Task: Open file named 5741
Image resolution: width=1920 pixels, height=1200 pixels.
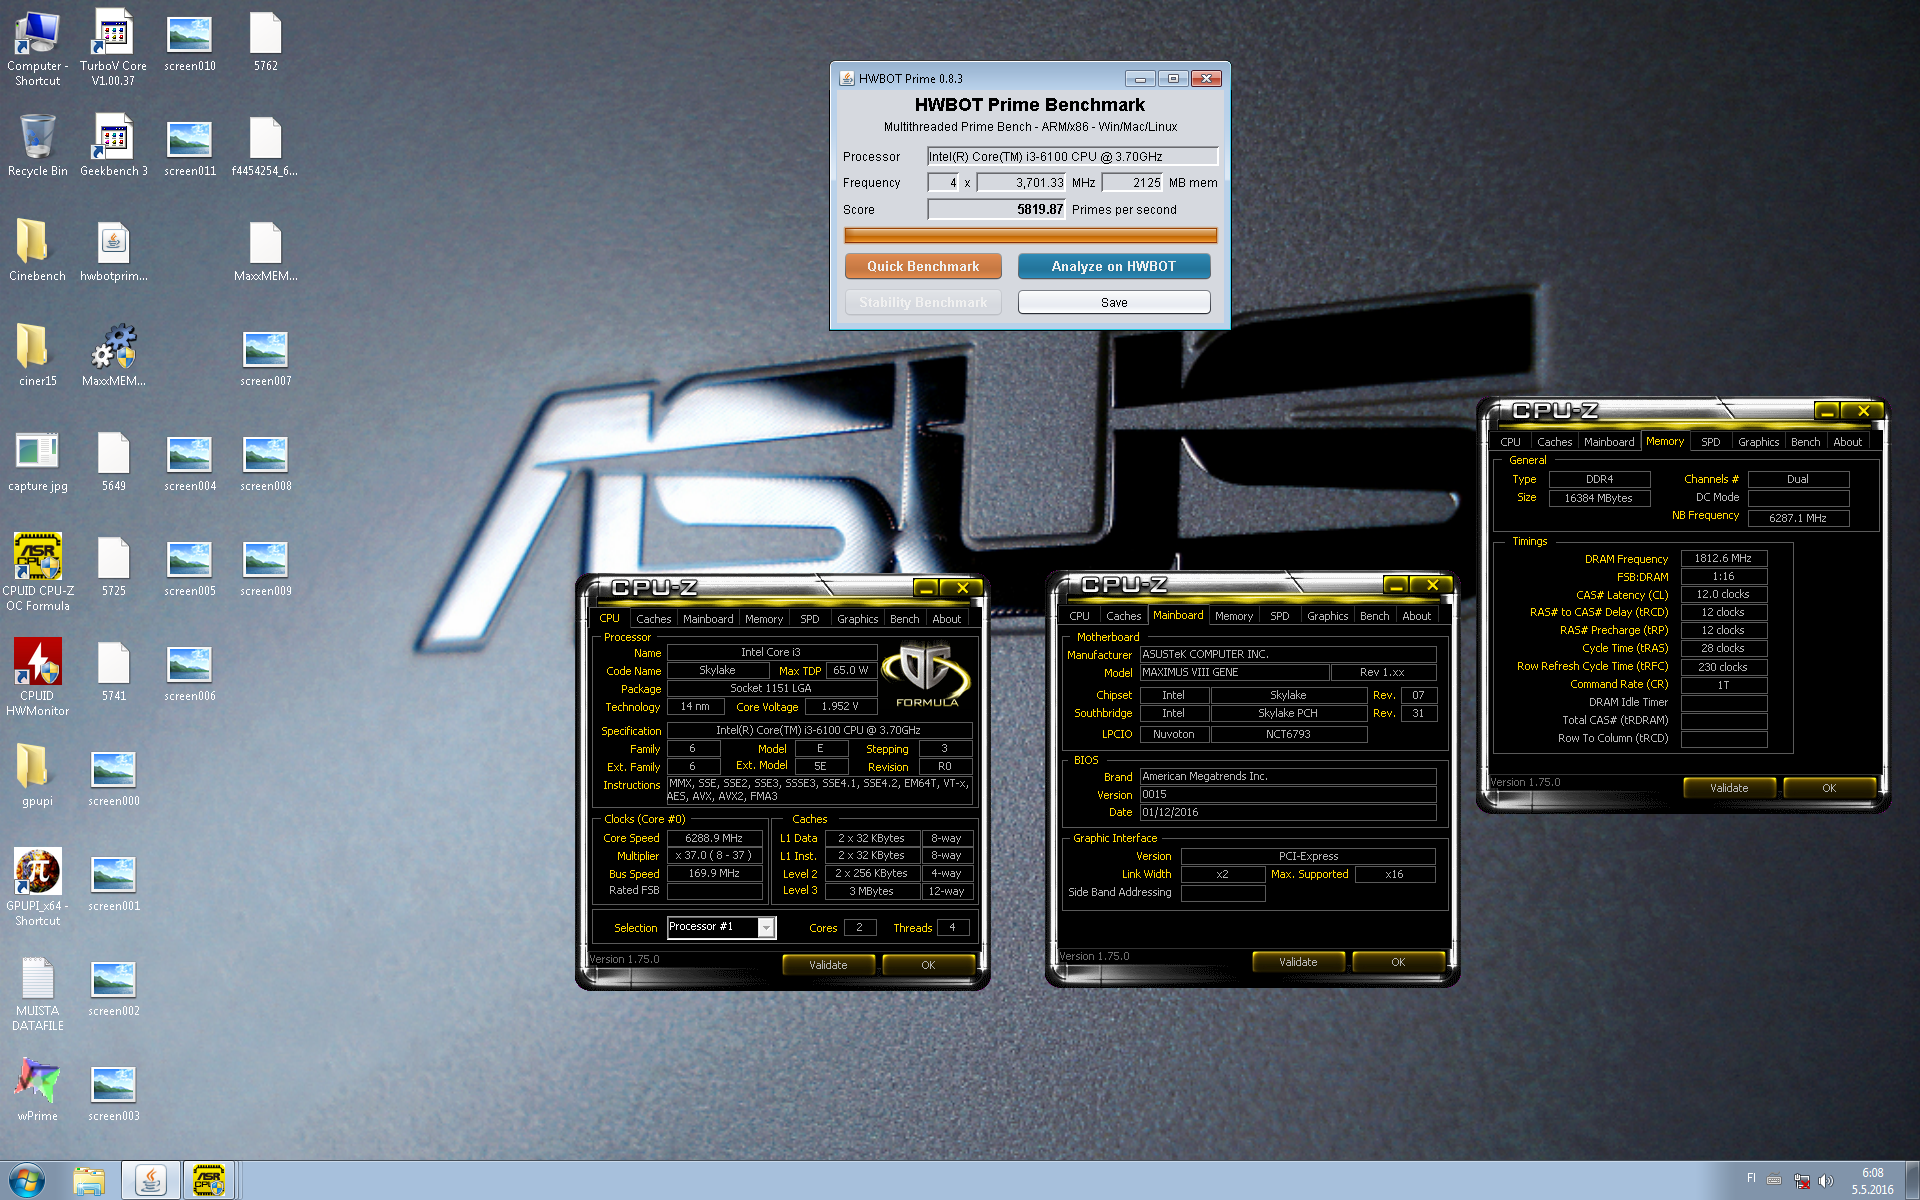Action: click(x=113, y=670)
